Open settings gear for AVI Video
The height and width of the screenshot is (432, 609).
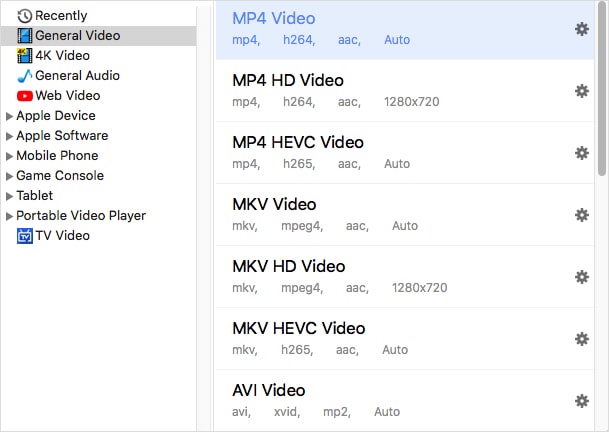(x=581, y=401)
